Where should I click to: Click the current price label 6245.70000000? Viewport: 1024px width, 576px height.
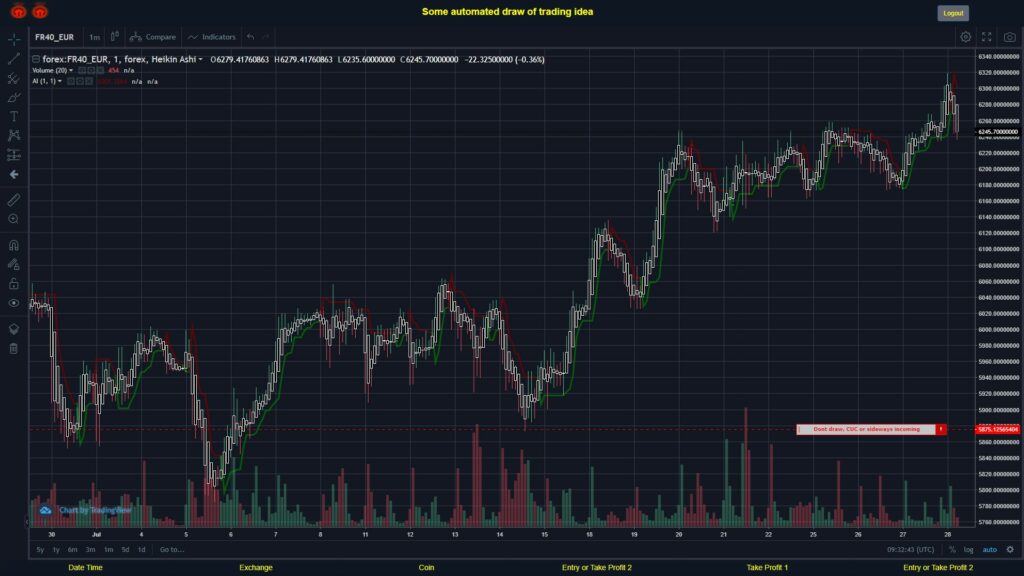pyautogui.click(x=998, y=132)
